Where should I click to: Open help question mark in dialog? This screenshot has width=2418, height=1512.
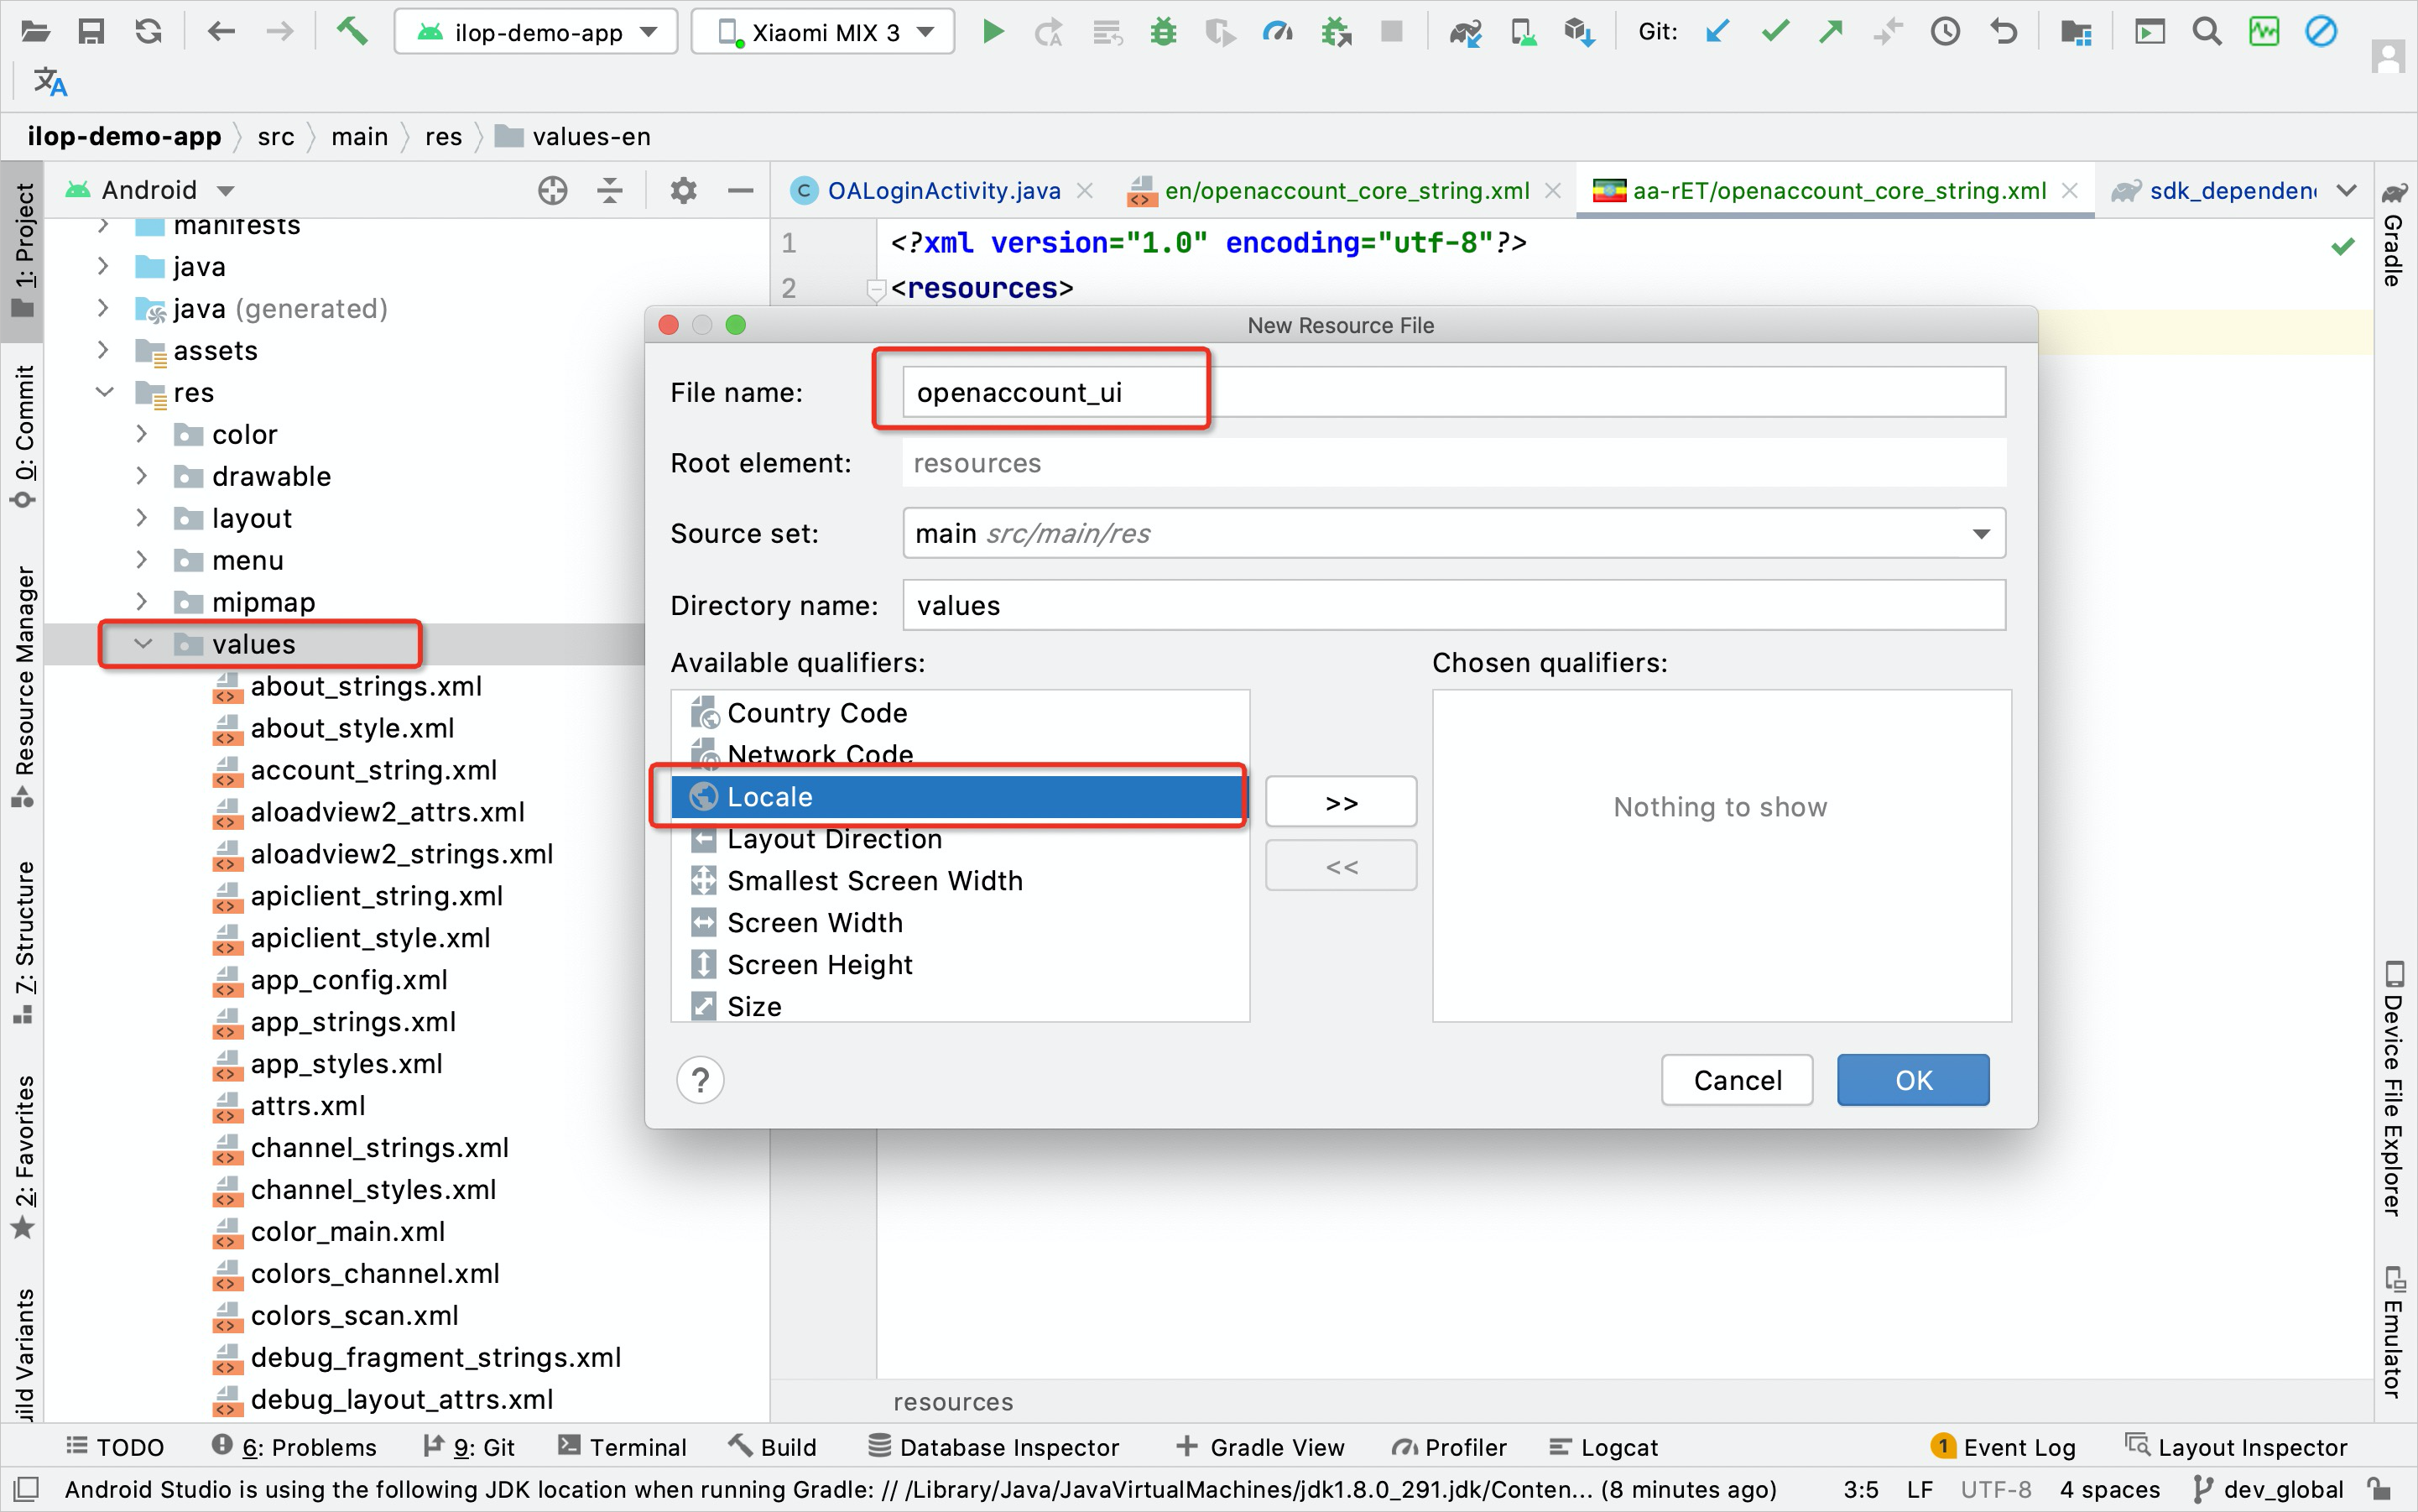pyautogui.click(x=700, y=1080)
